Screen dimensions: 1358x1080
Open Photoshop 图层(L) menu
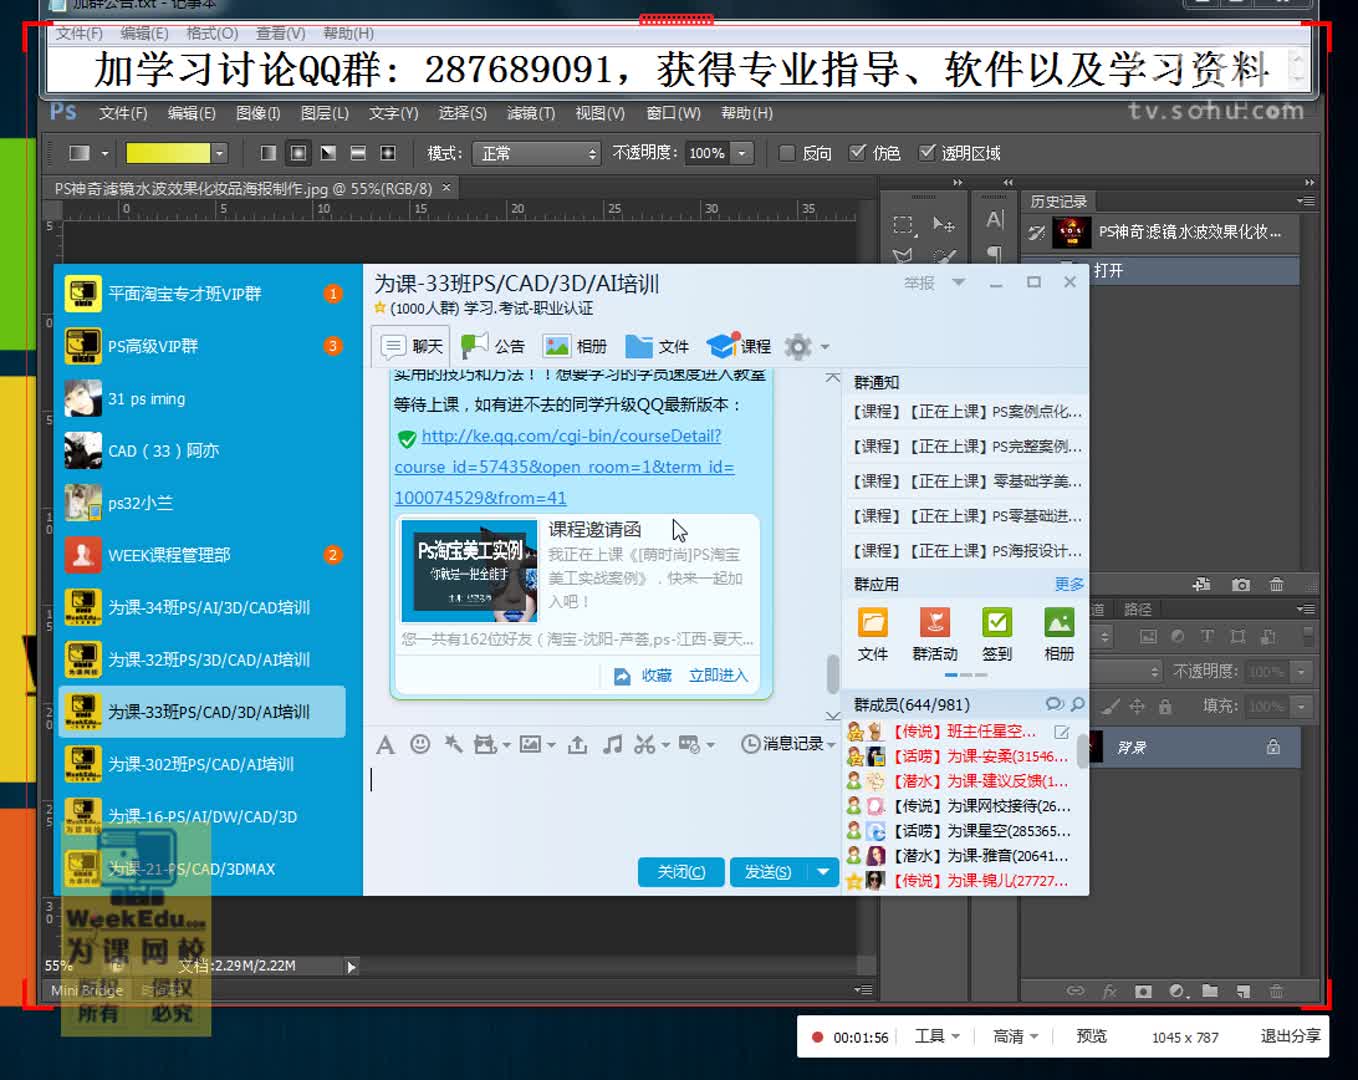coord(325,113)
